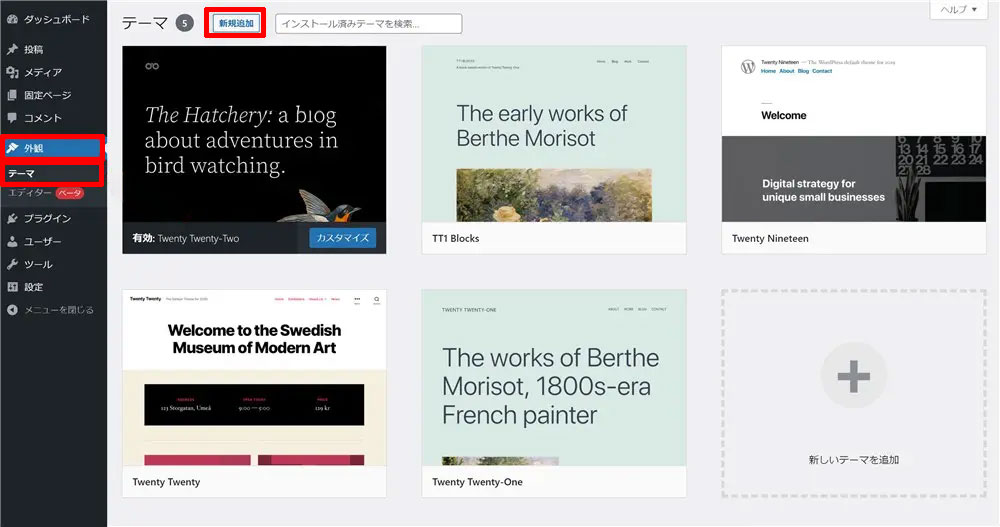Expand the ヘルプ dropdown tab

click(x=959, y=9)
